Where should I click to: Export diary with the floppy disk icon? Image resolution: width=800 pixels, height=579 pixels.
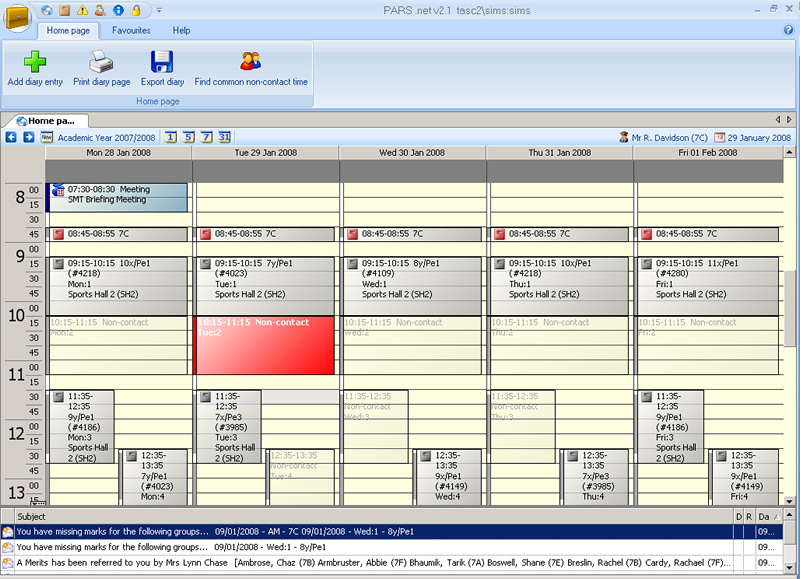(x=162, y=62)
